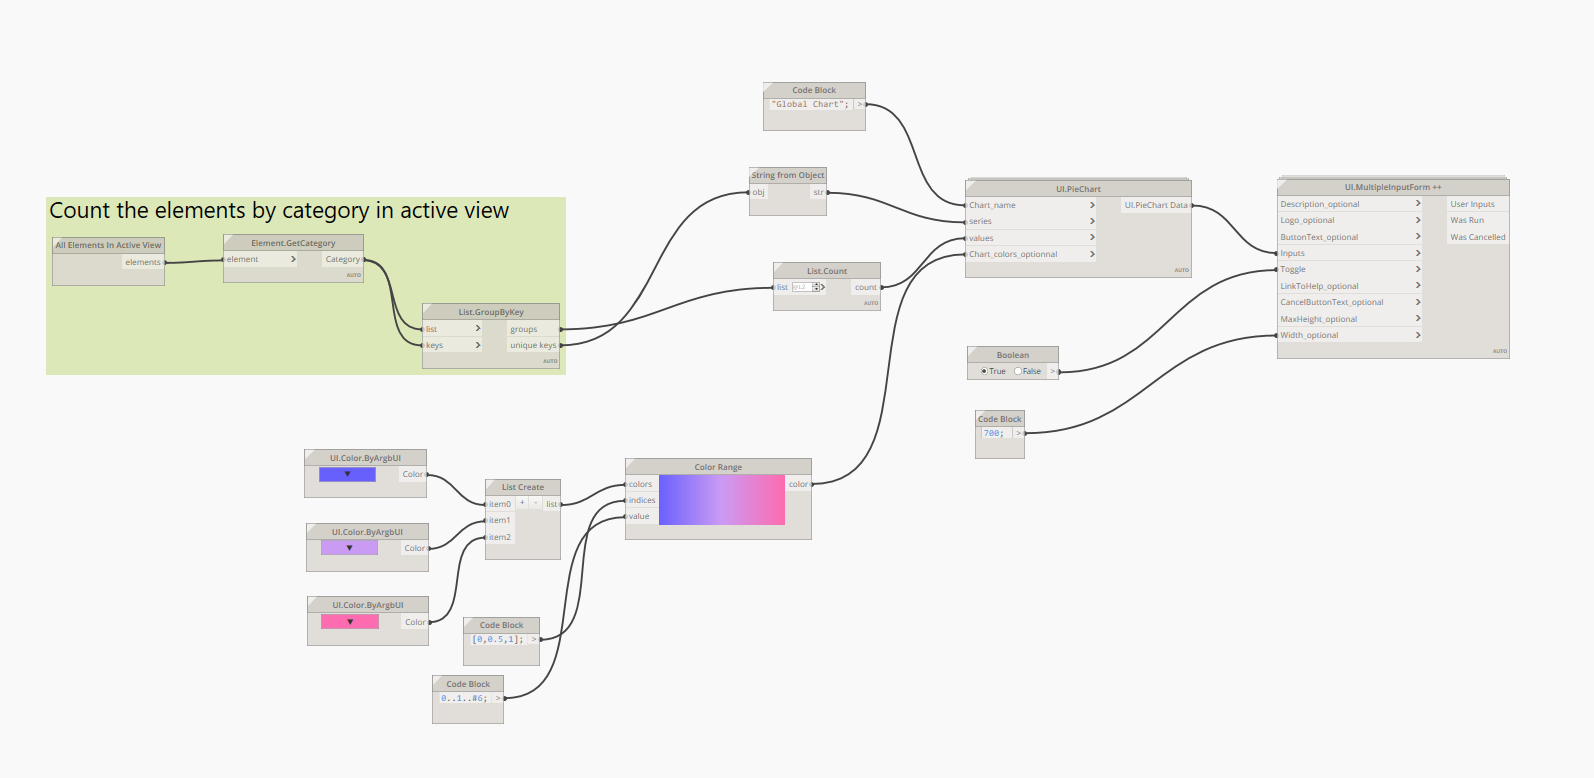Viewport: 1594px width, 778px height.
Task: Open the lilac UI.Color.ByArgbUI color dropdown
Action: pyautogui.click(x=349, y=548)
